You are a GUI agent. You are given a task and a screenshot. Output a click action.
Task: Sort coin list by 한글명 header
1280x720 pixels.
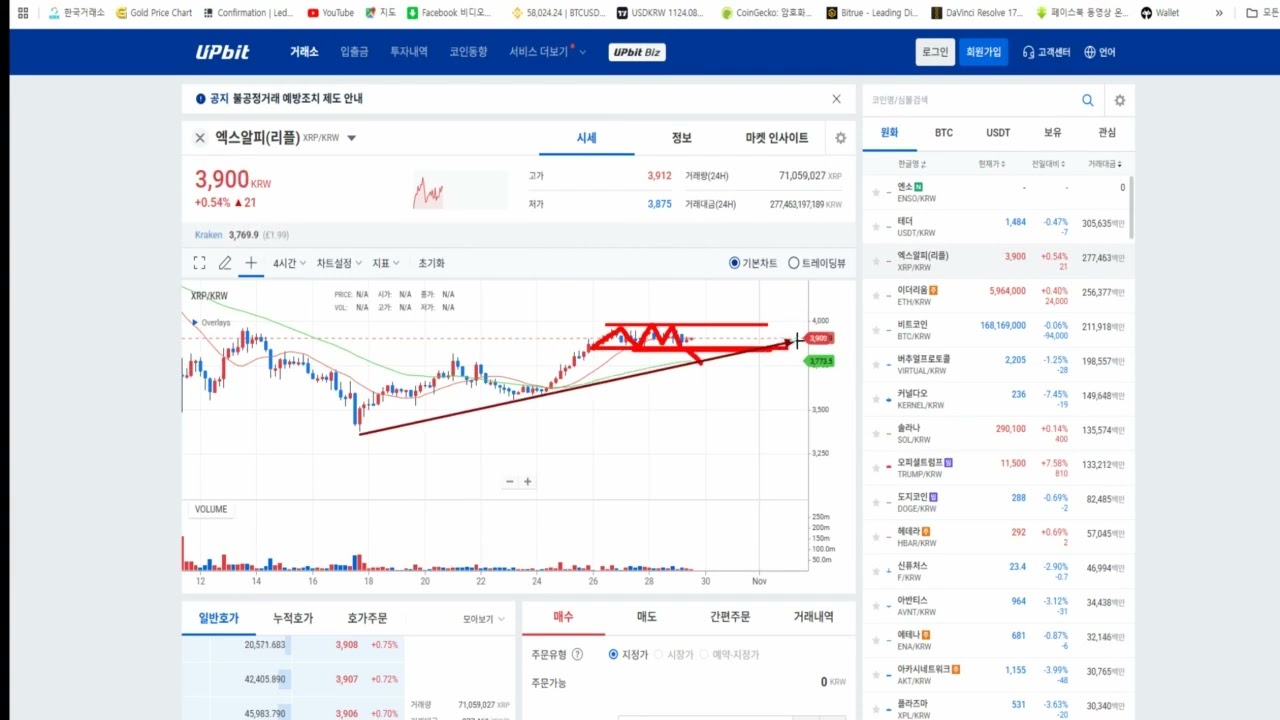[x=912, y=164]
